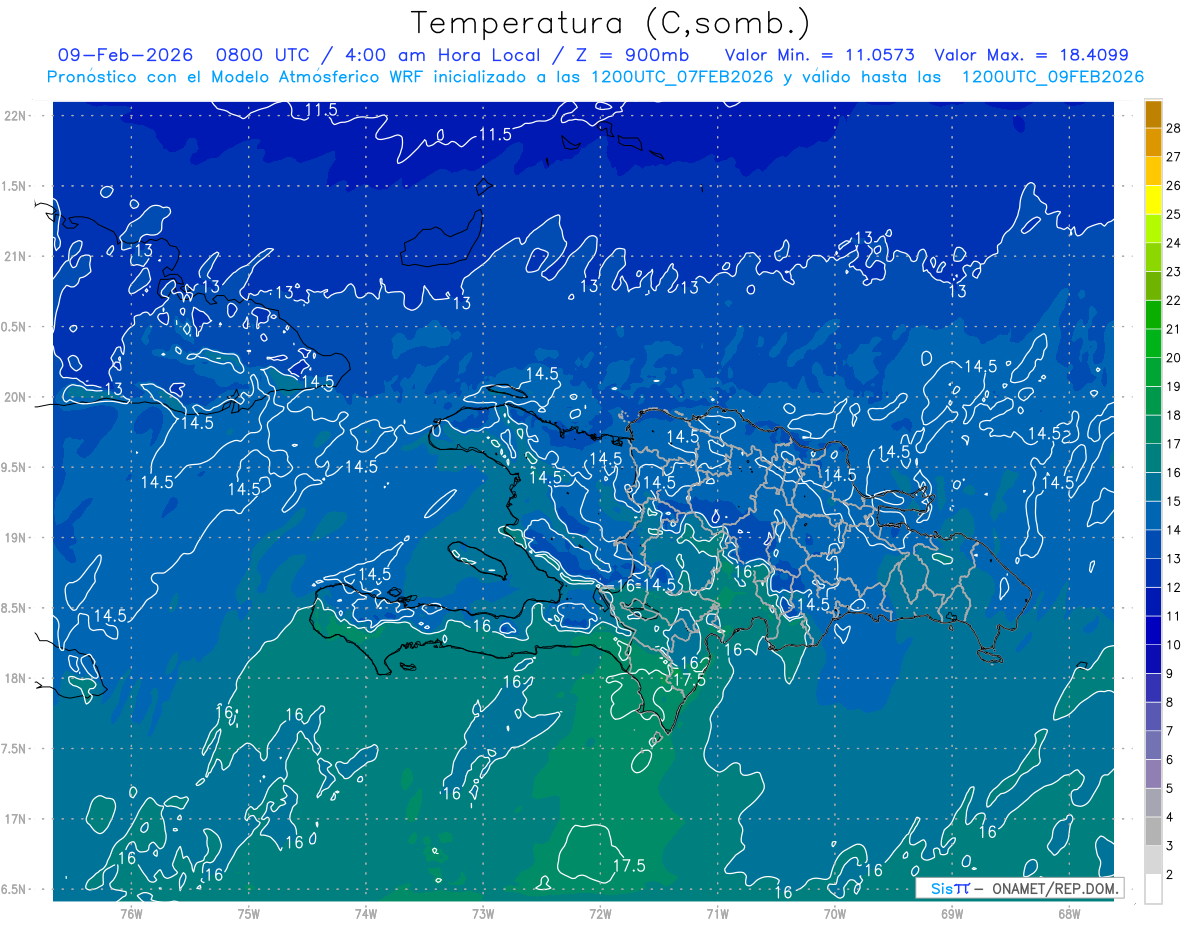The height and width of the screenshot is (927, 1200).
Task: Click the initialization time '1200UTC_07FEB2026'
Action: click(x=682, y=77)
